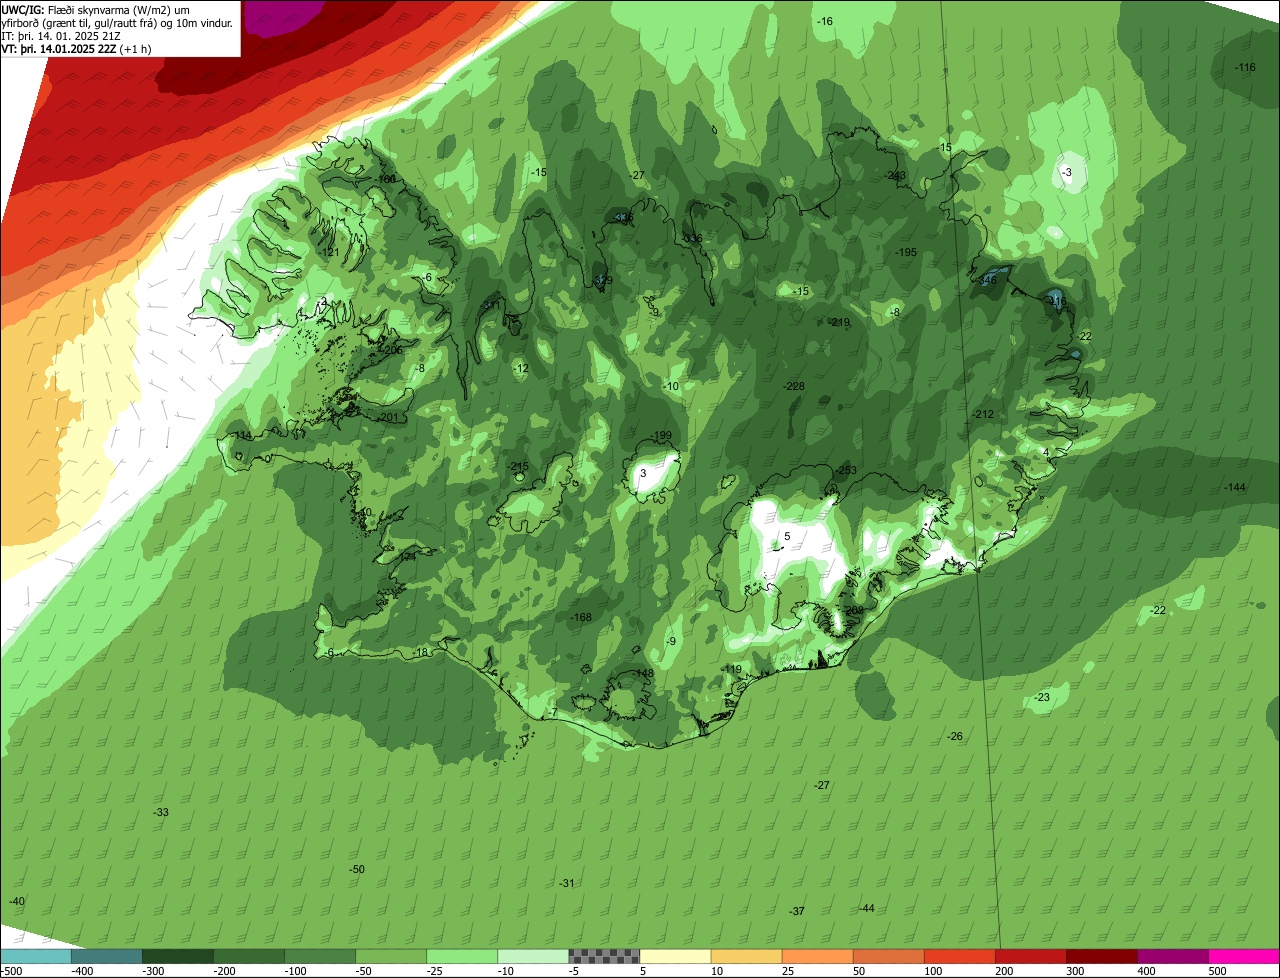Click the "-148" value on the map
This screenshot has width=1280, height=978.
643,673
